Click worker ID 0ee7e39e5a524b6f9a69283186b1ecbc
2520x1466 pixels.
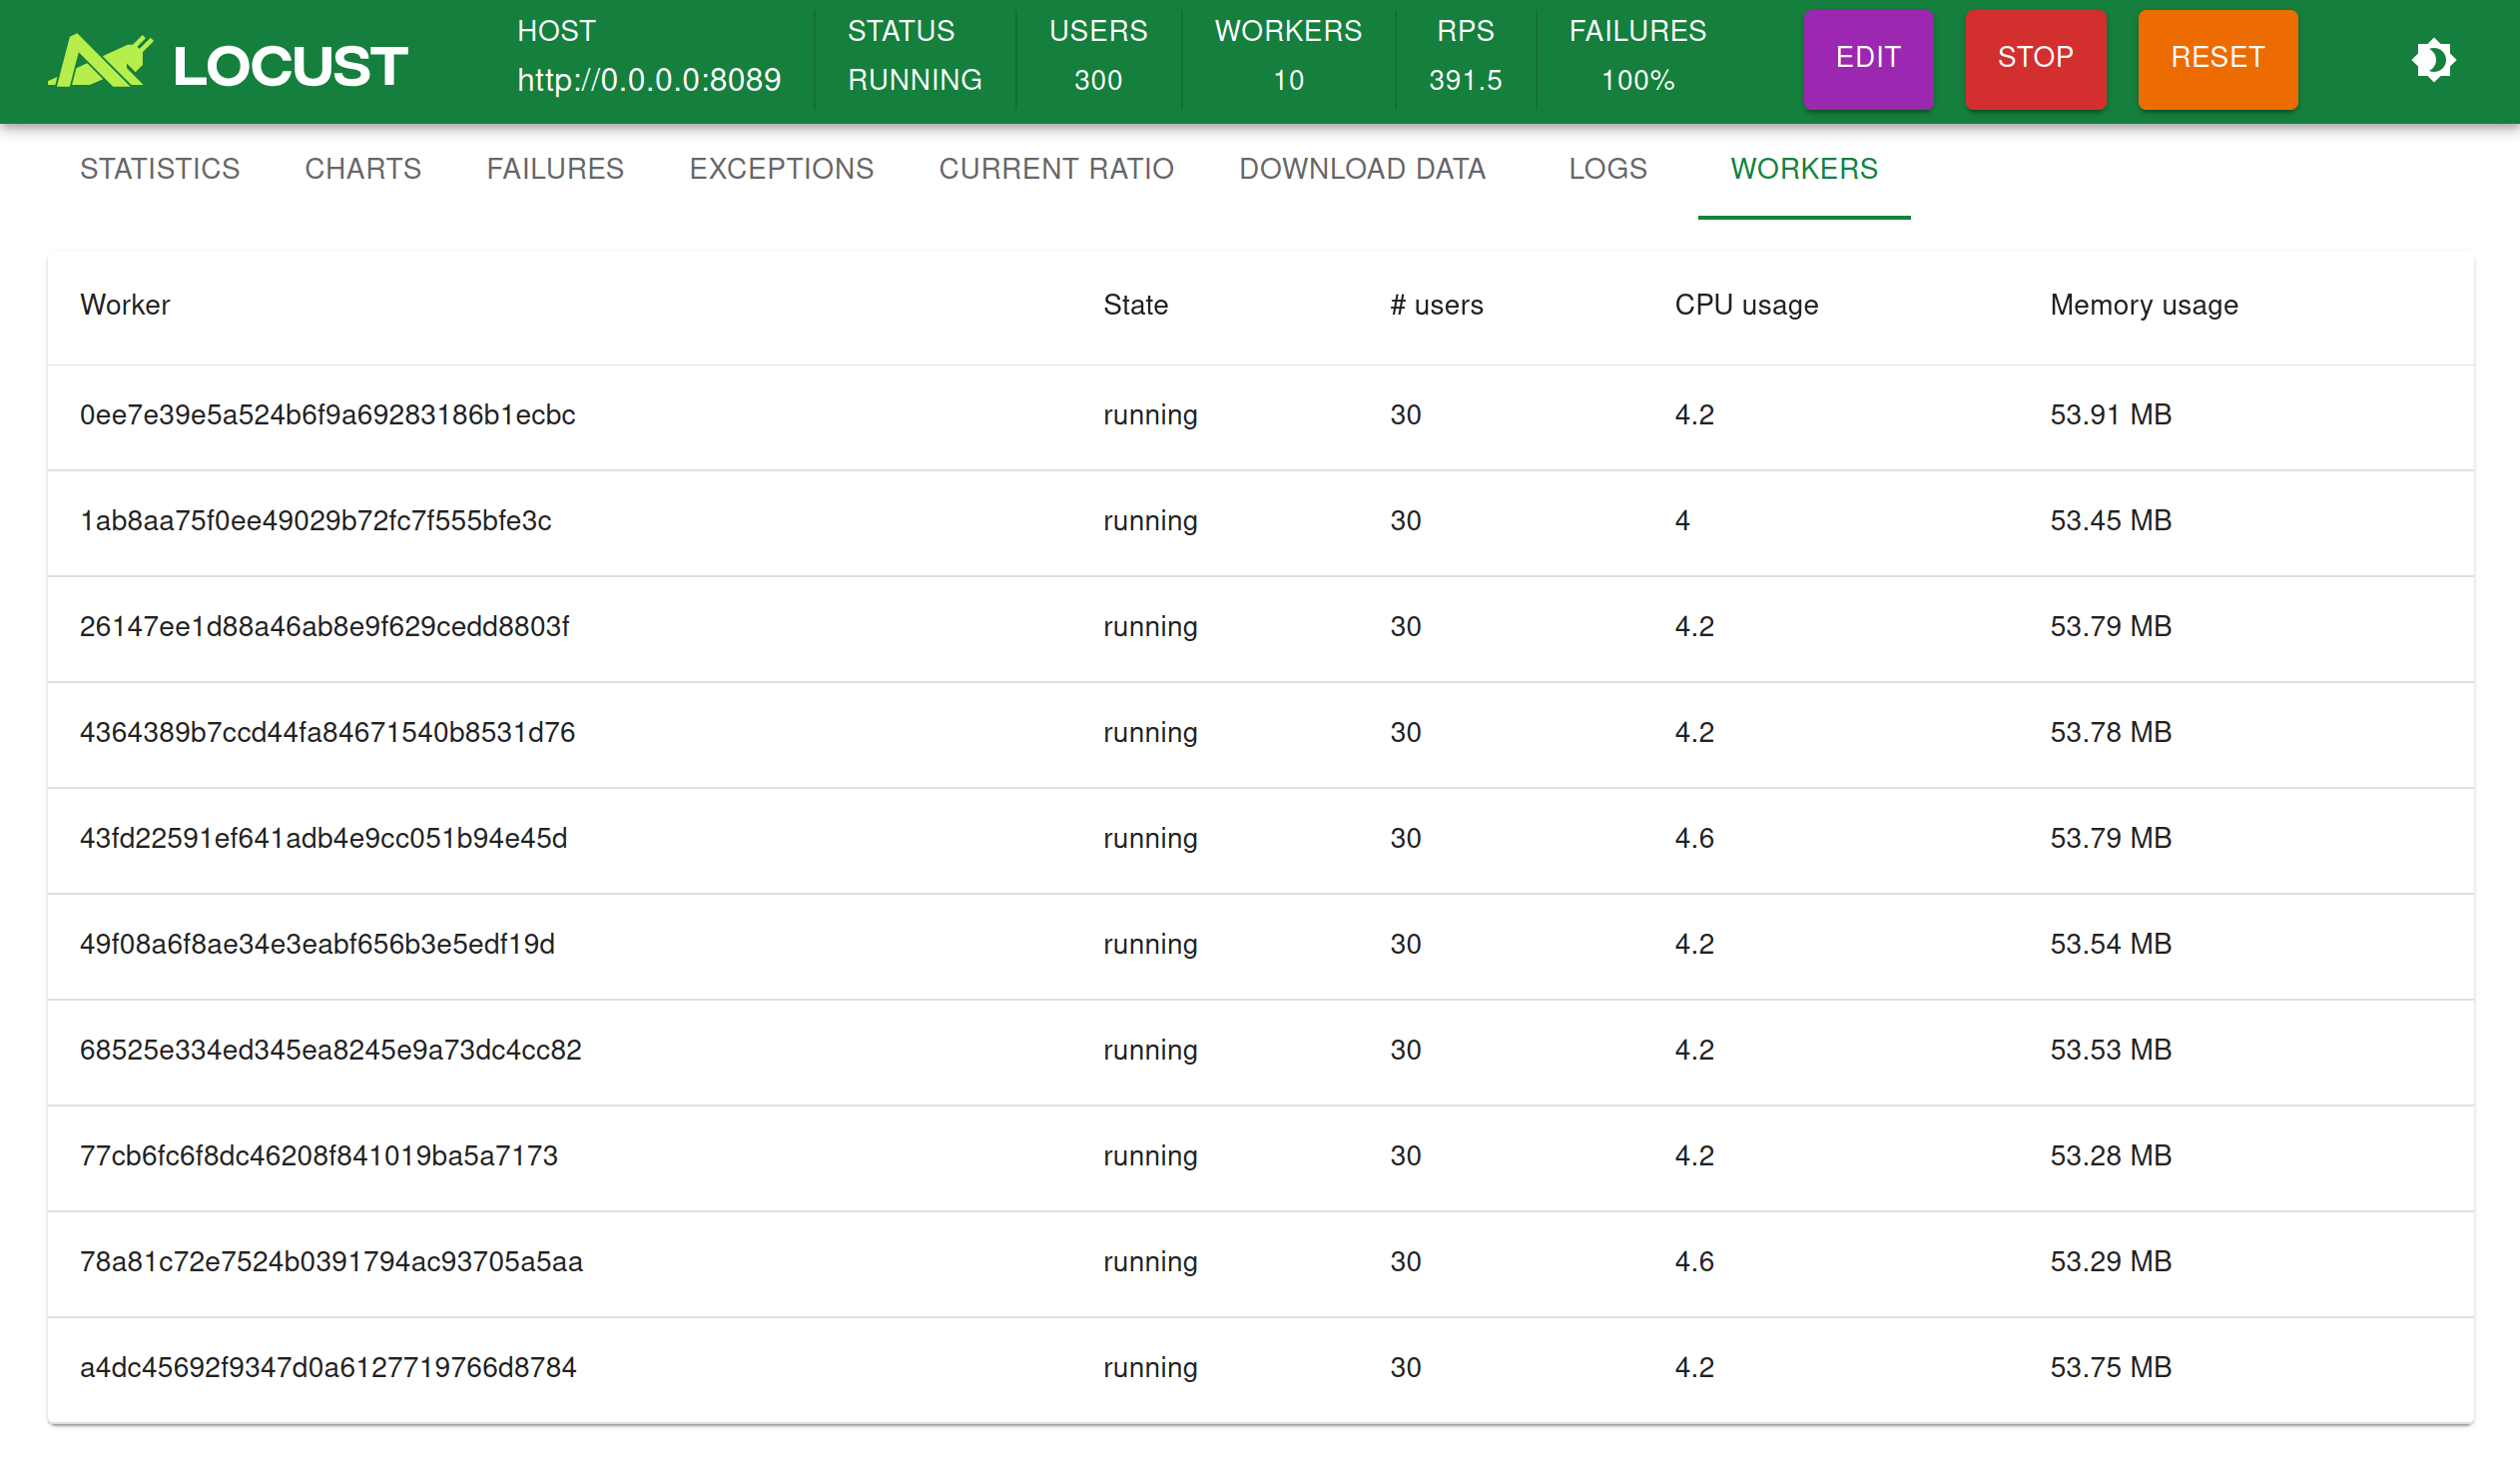(x=328, y=415)
